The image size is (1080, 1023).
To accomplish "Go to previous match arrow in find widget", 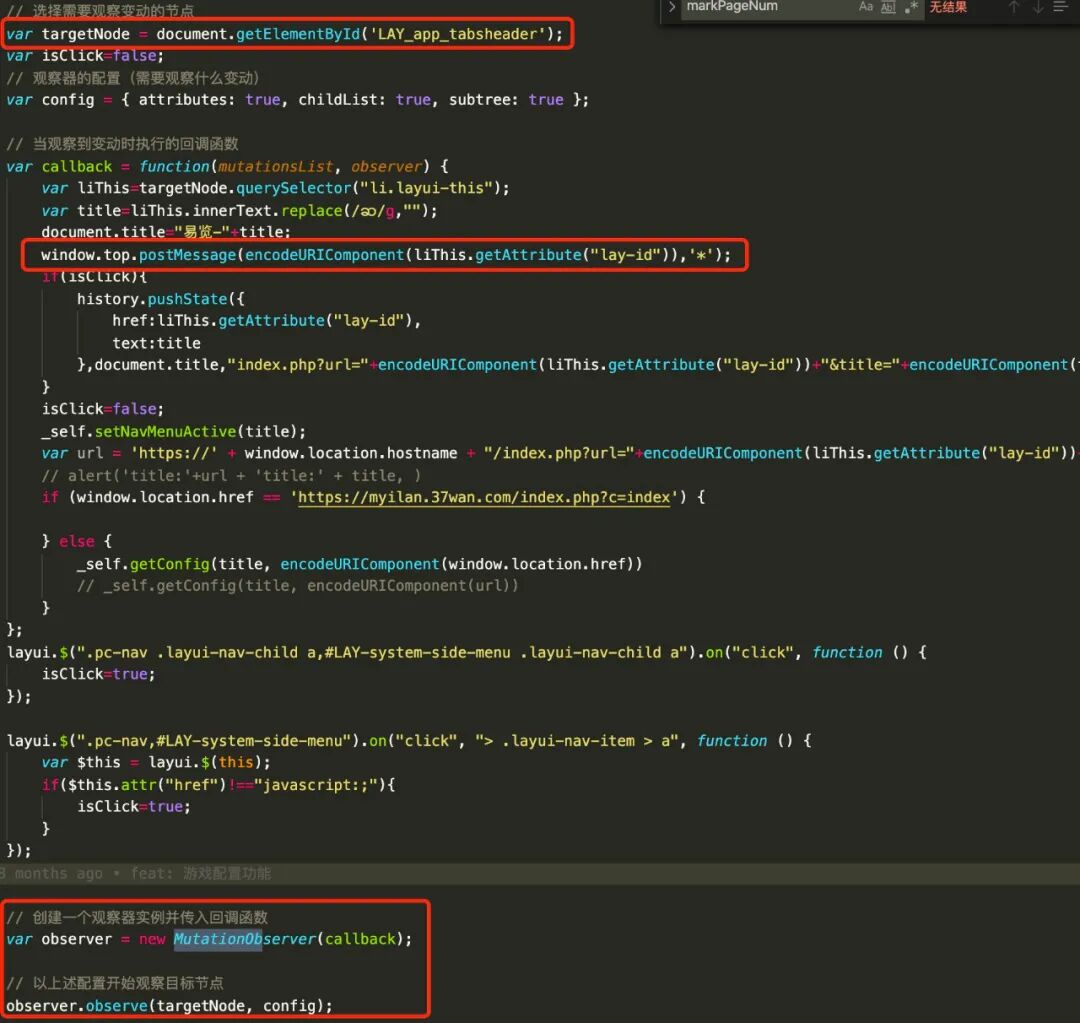I will tap(1013, 8).
